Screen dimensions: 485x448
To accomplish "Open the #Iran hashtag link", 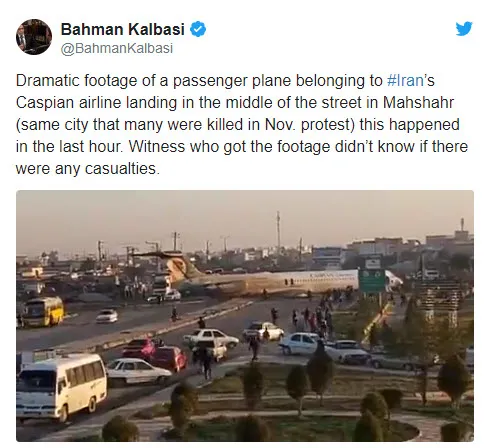I will (405, 81).
